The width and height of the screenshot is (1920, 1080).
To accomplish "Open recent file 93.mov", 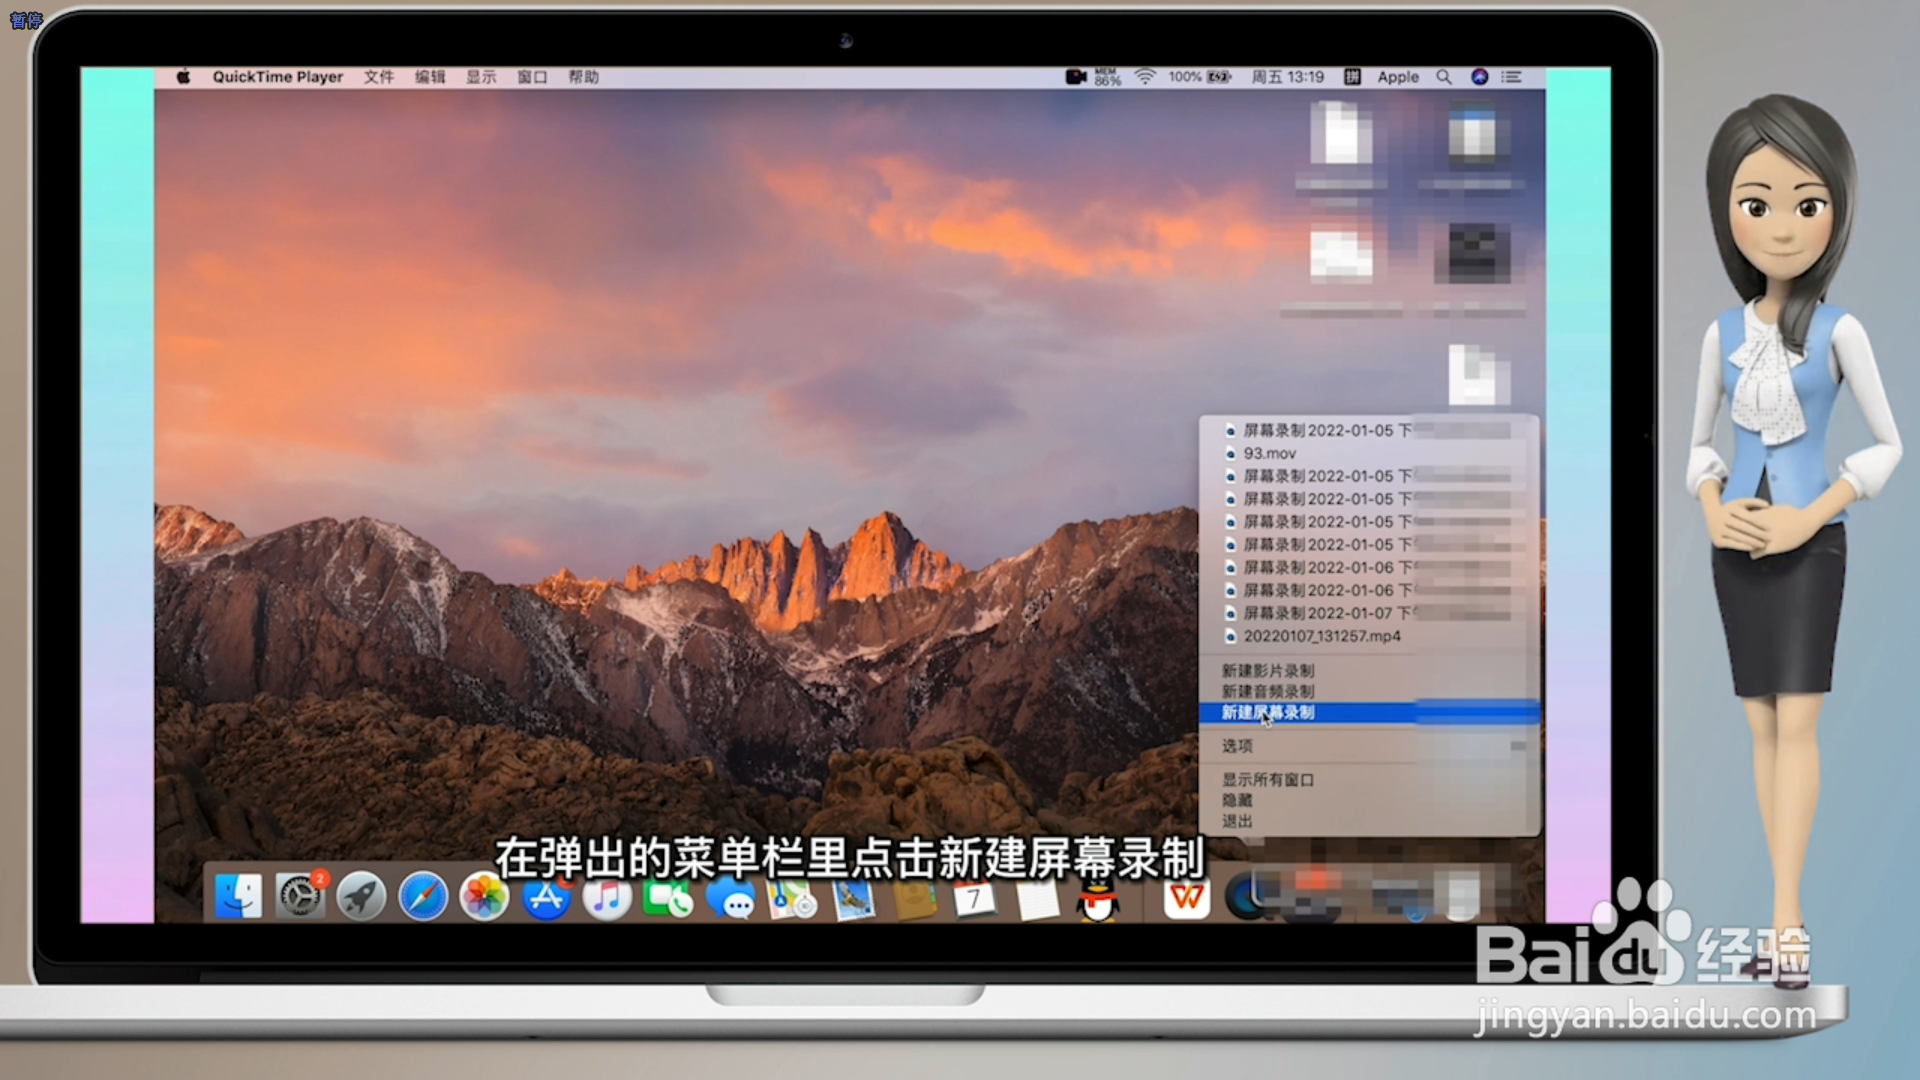I will click(1269, 454).
